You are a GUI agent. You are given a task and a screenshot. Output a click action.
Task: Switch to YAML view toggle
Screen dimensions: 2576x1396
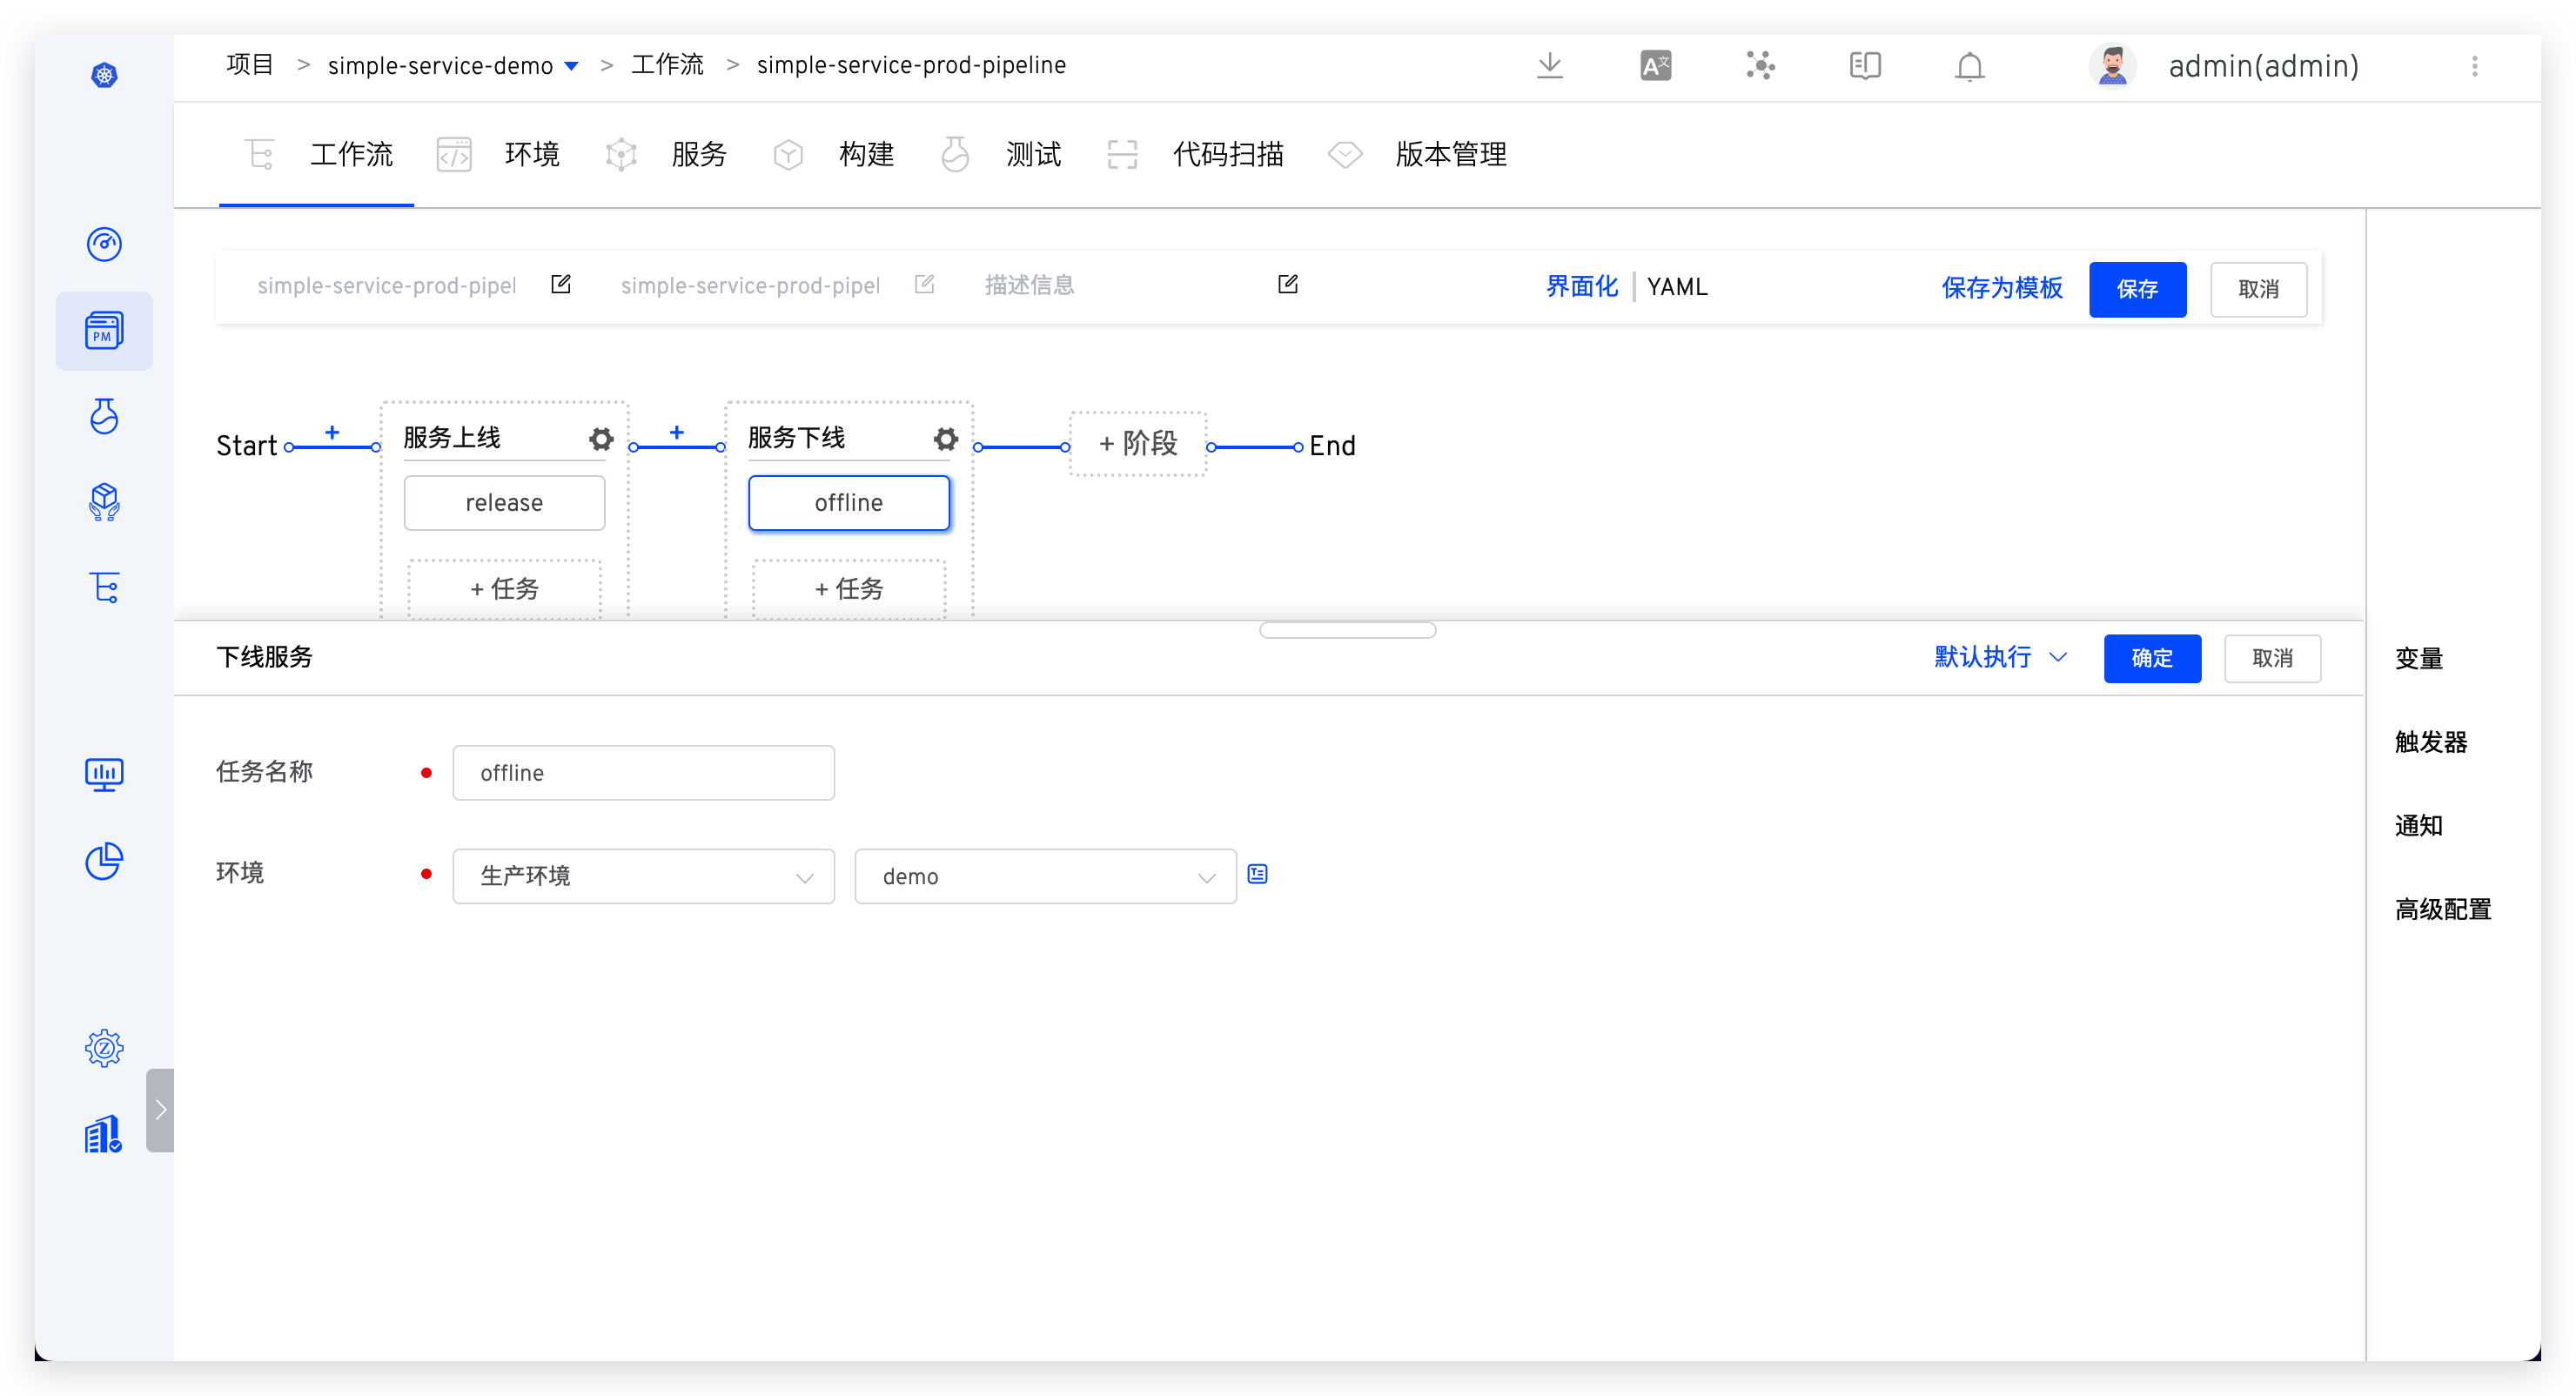click(1675, 287)
